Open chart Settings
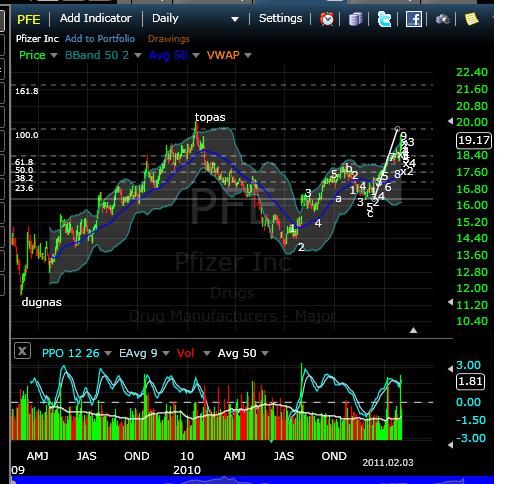This screenshot has width=512, height=484. click(280, 18)
